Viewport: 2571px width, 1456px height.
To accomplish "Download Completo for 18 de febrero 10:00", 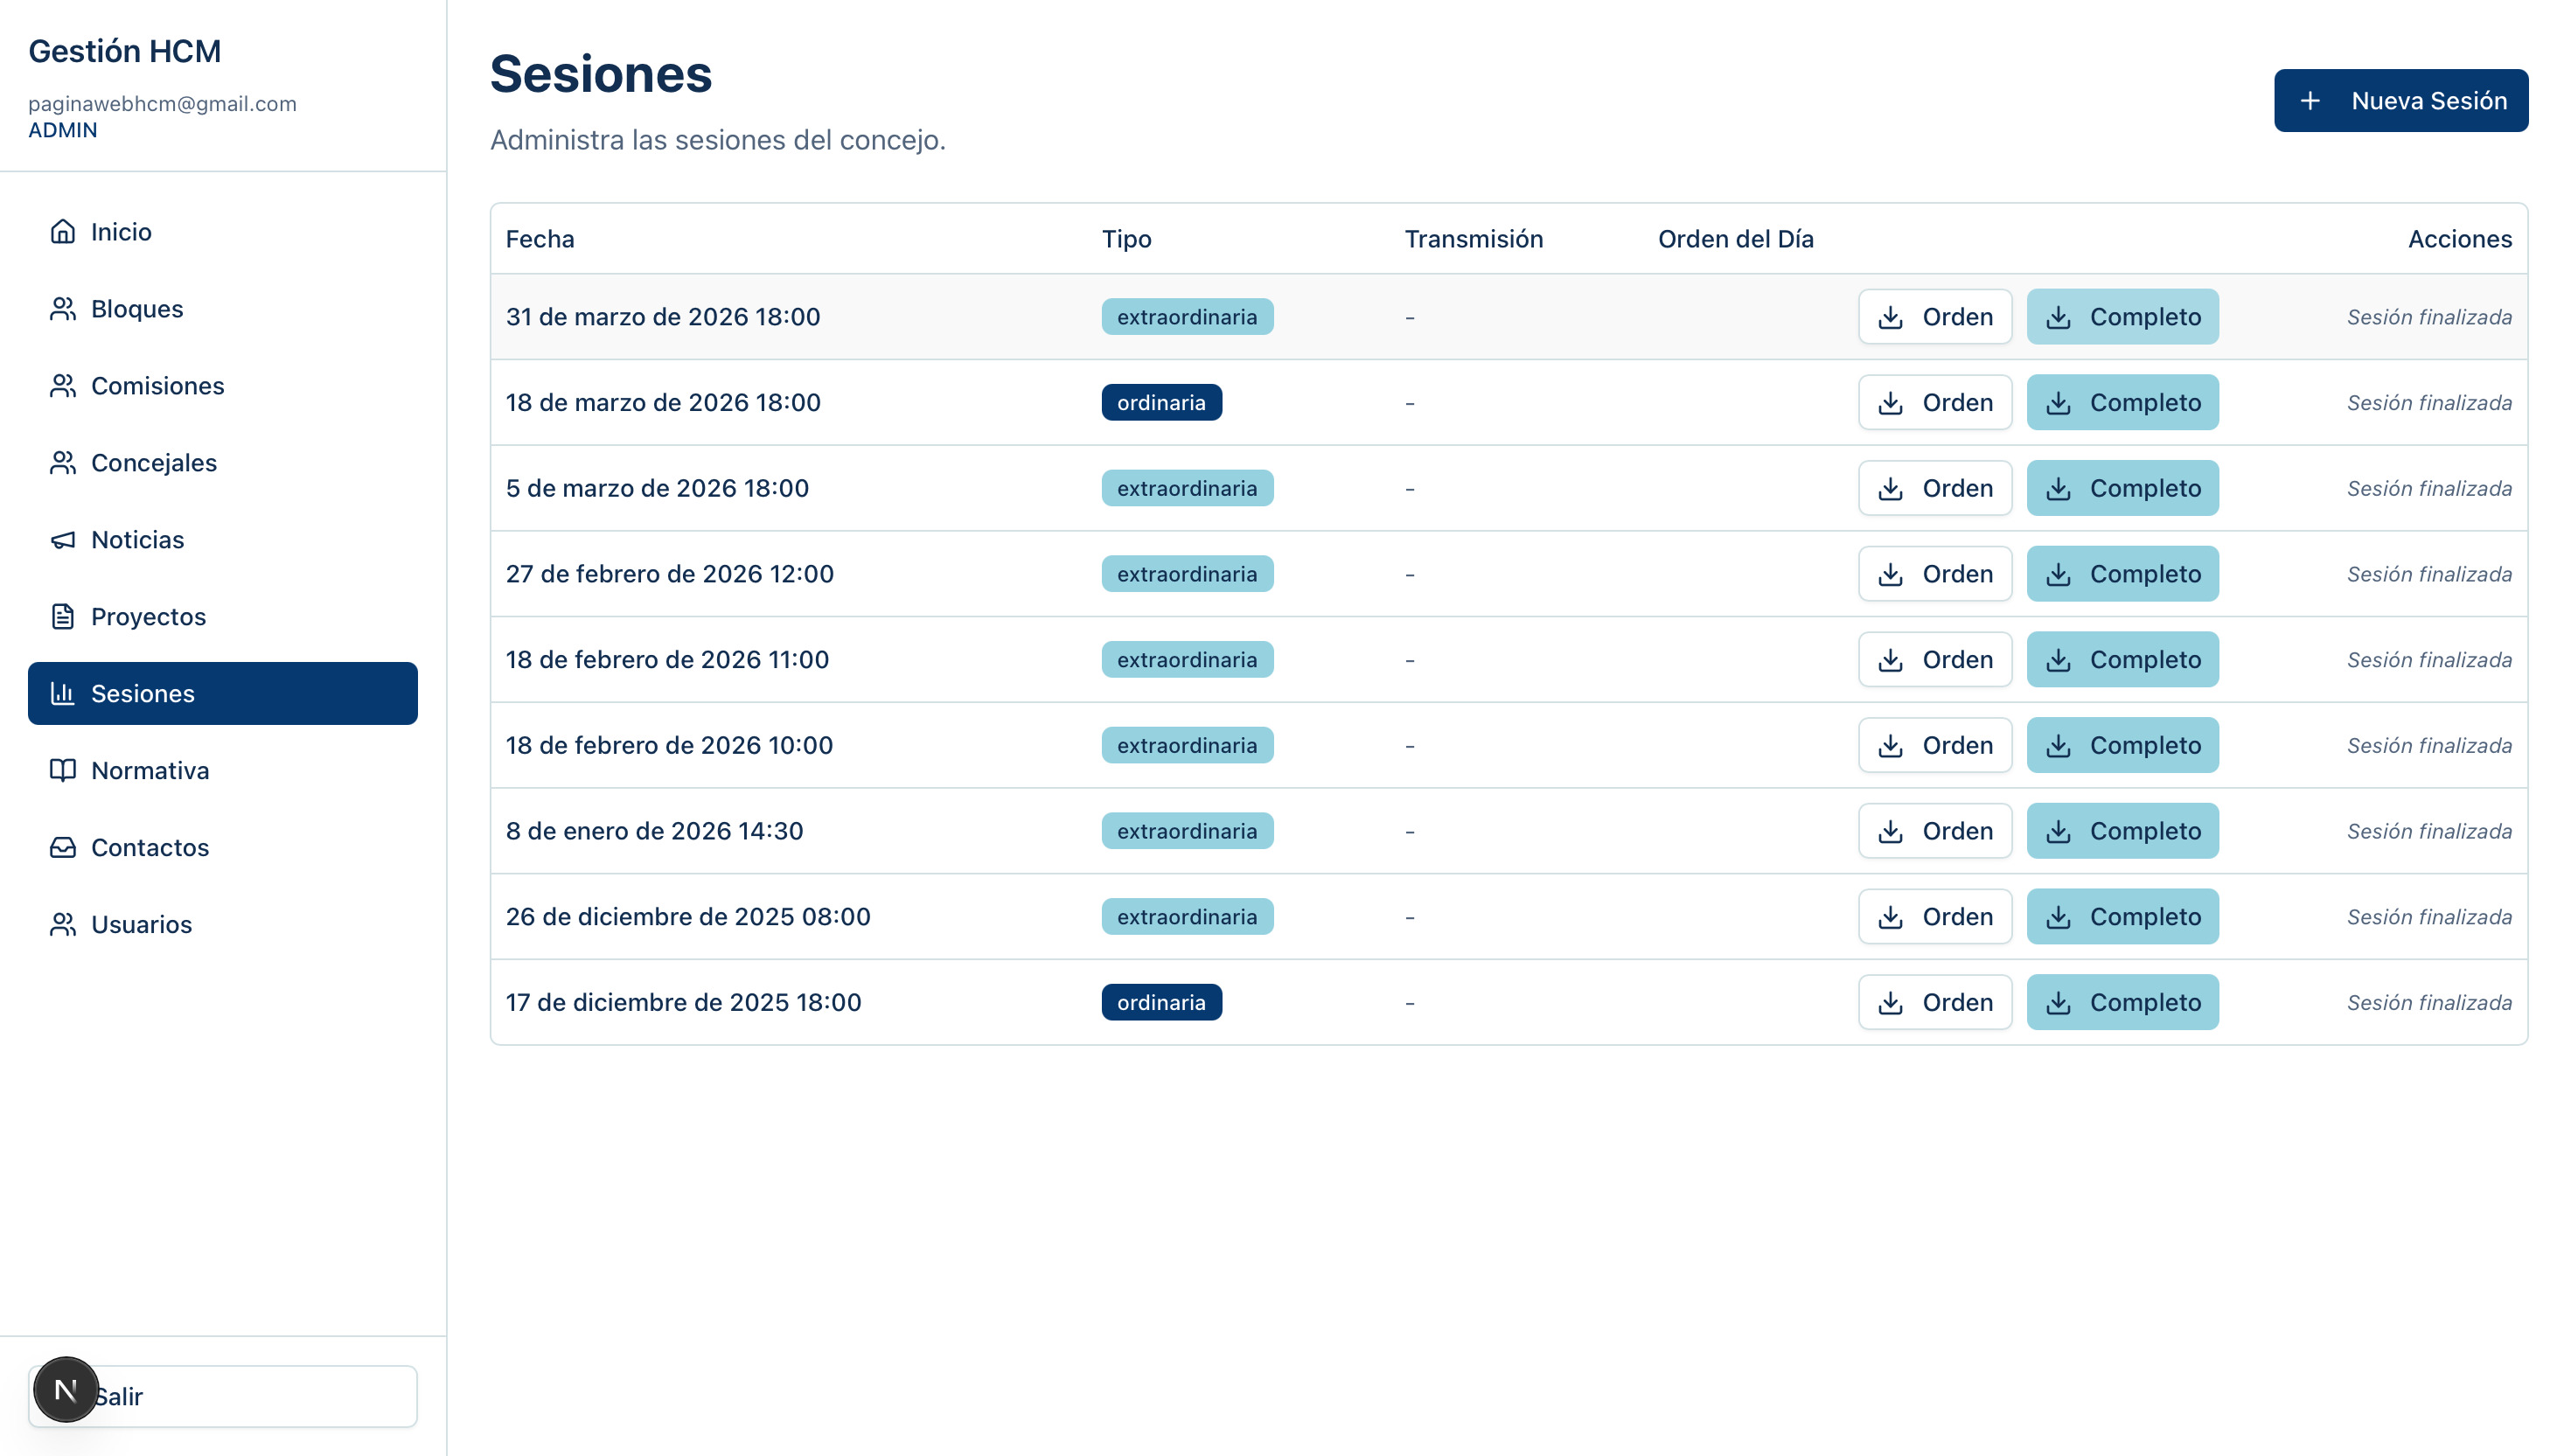I will pyautogui.click(x=2122, y=746).
